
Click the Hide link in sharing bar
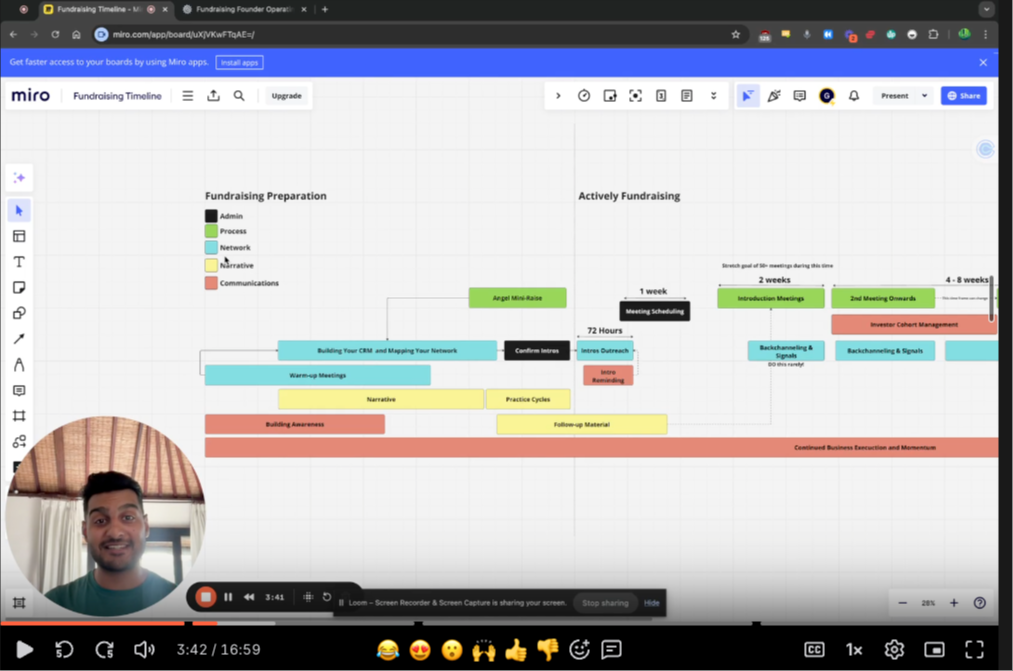tap(651, 603)
